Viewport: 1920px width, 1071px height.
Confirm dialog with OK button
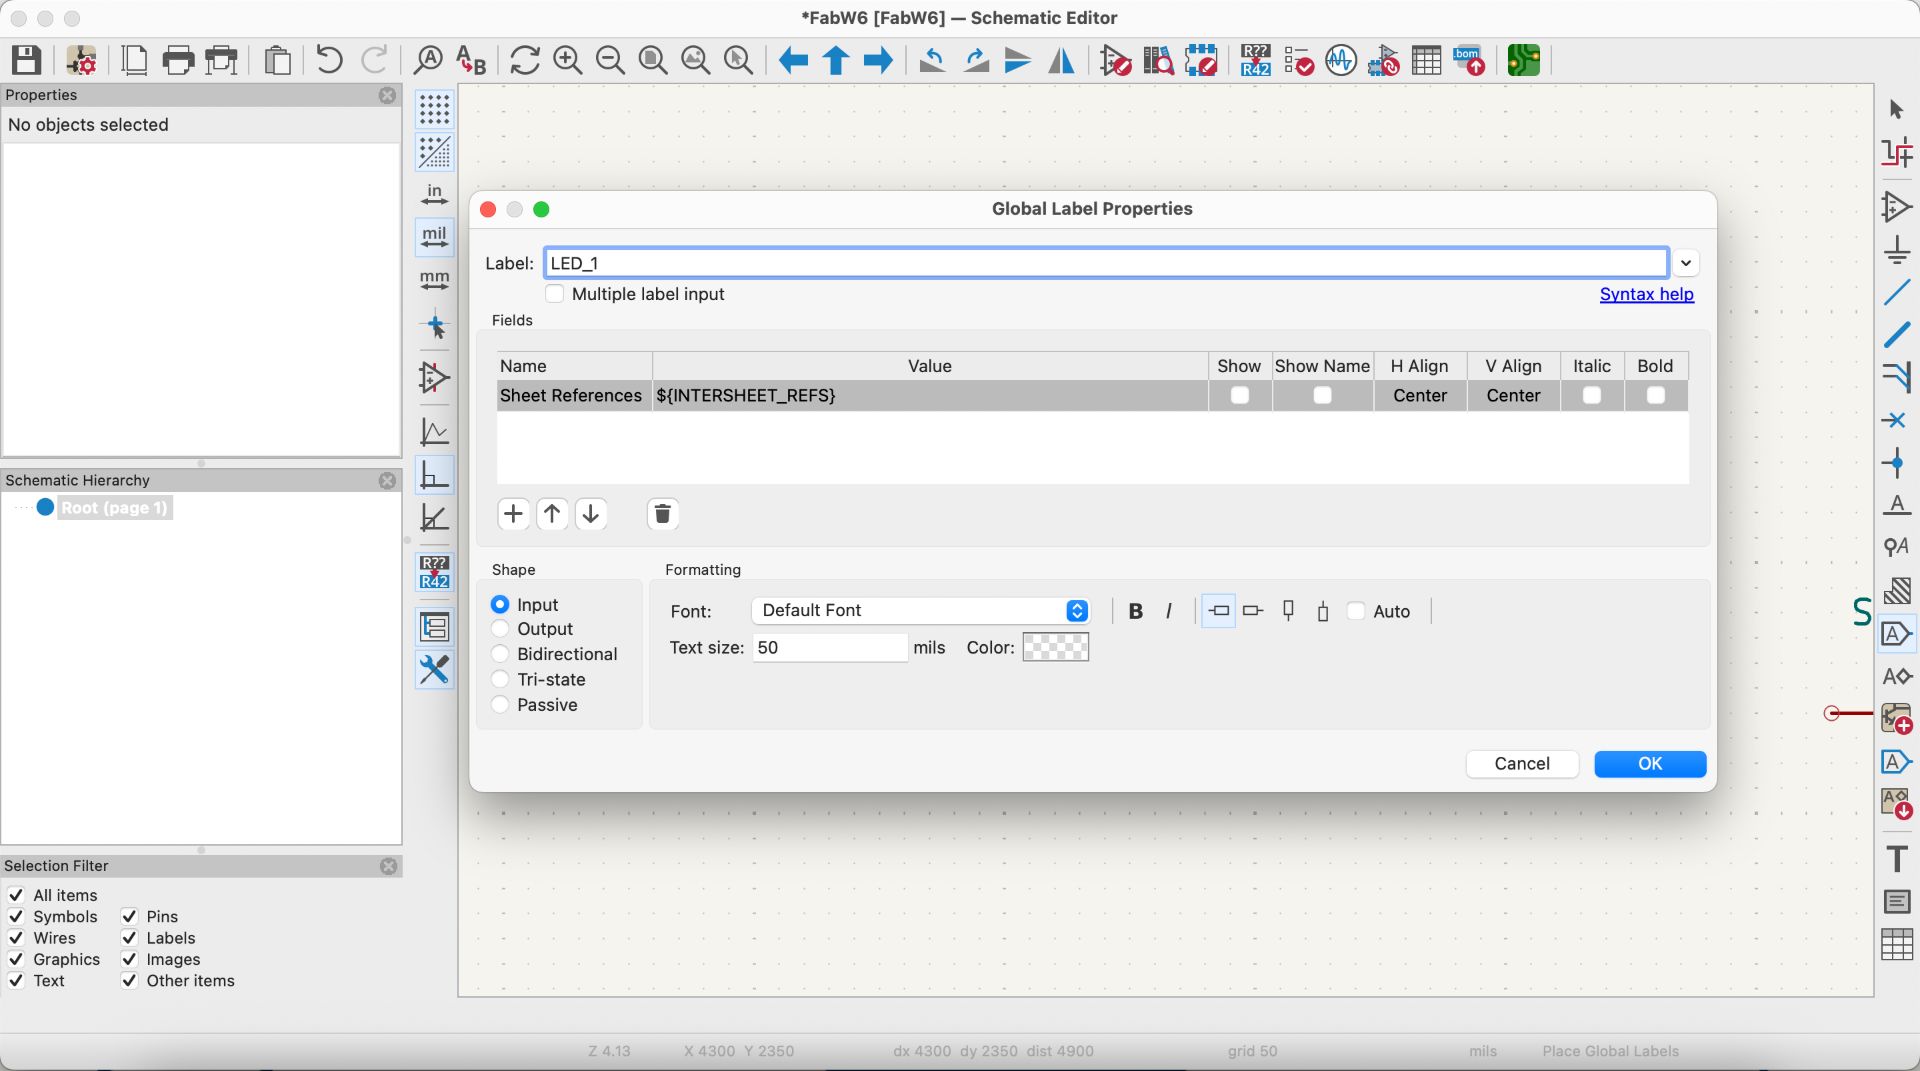tap(1650, 764)
